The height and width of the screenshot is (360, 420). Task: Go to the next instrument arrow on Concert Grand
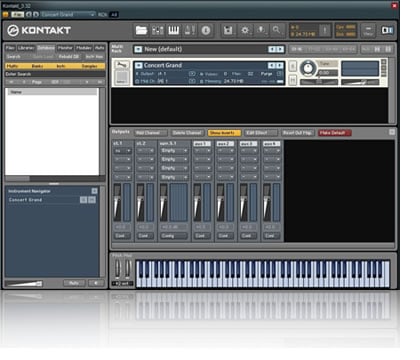click(280, 65)
